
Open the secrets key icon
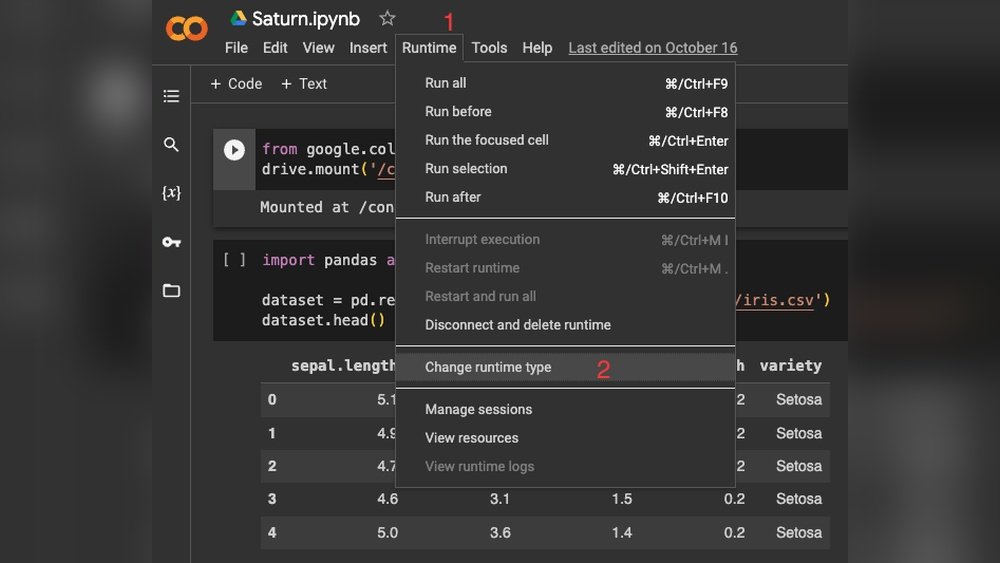tap(171, 242)
